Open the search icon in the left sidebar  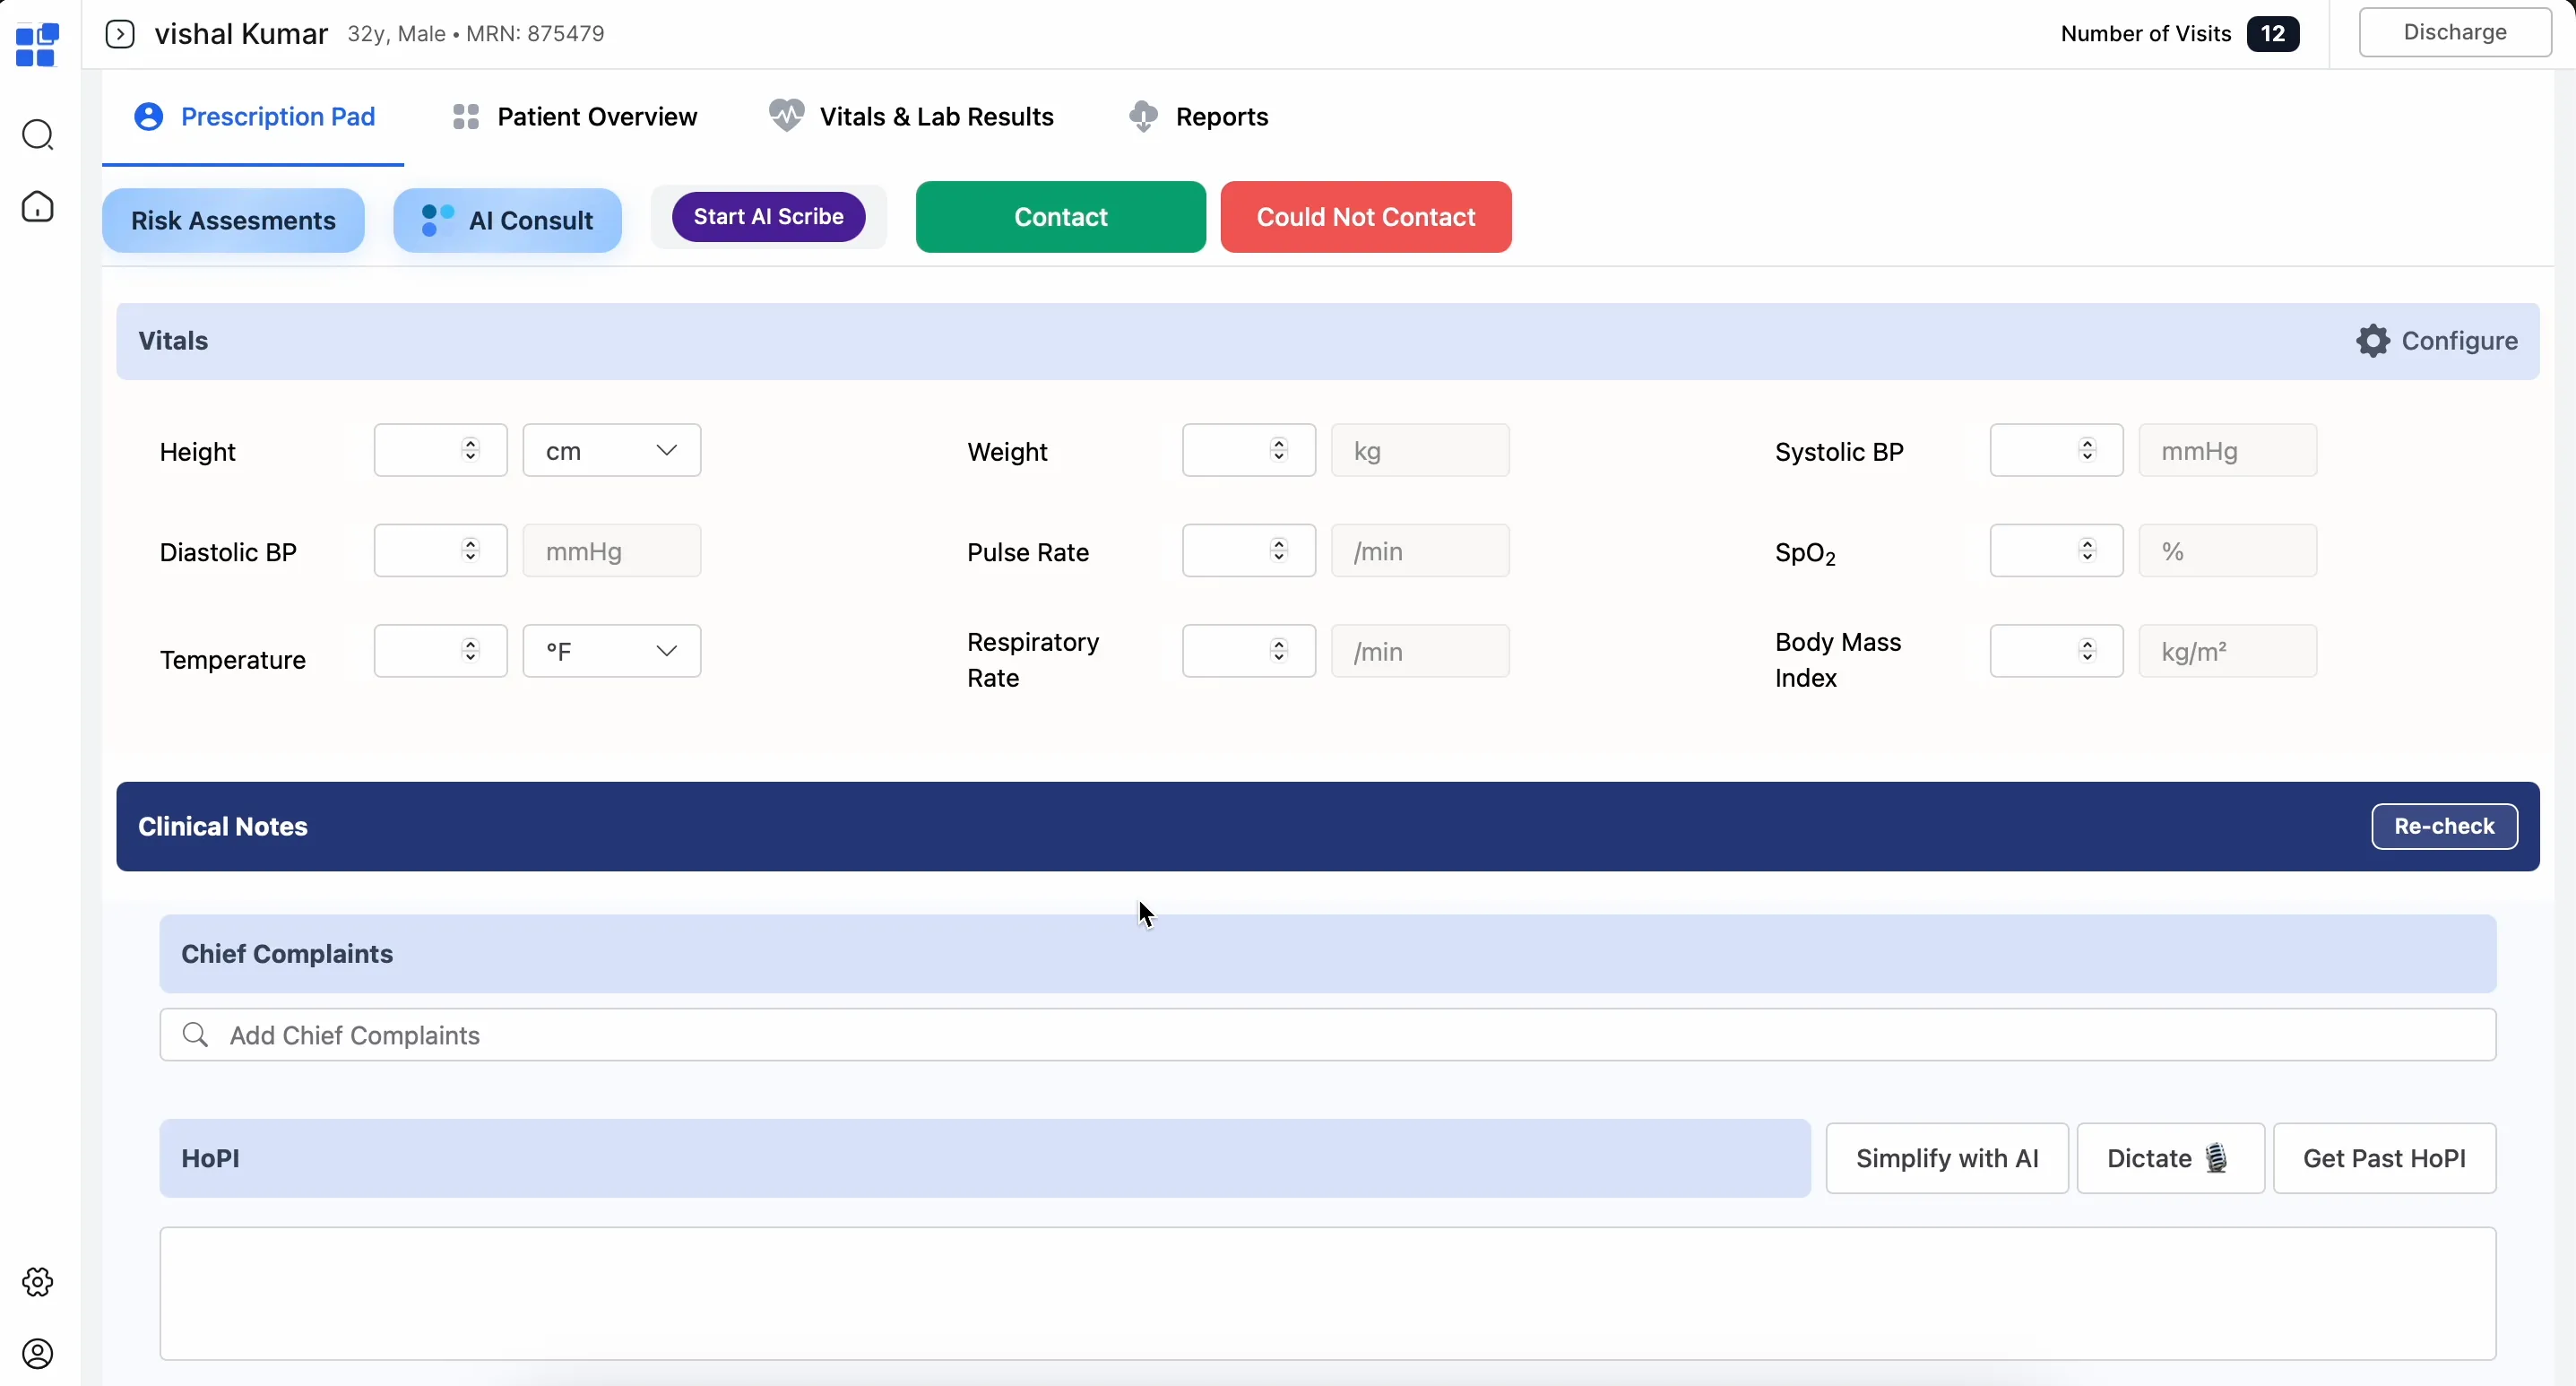click(38, 135)
